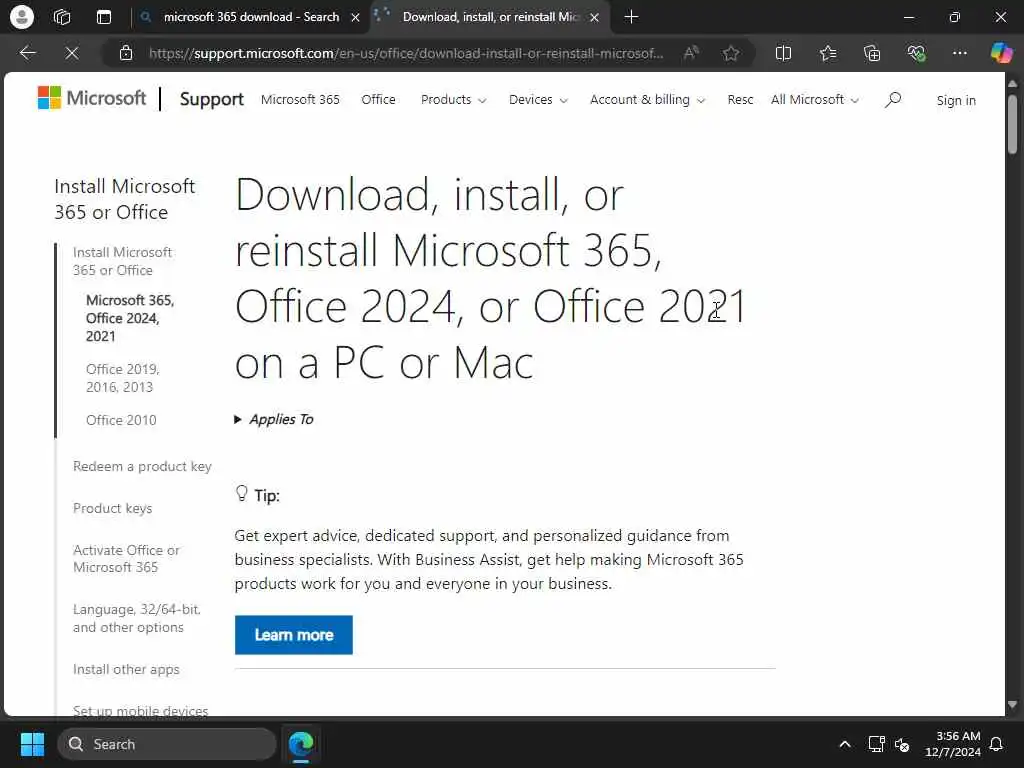Open the browser profile avatar icon
1024x768 pixels.
click(x=22, y=17)
